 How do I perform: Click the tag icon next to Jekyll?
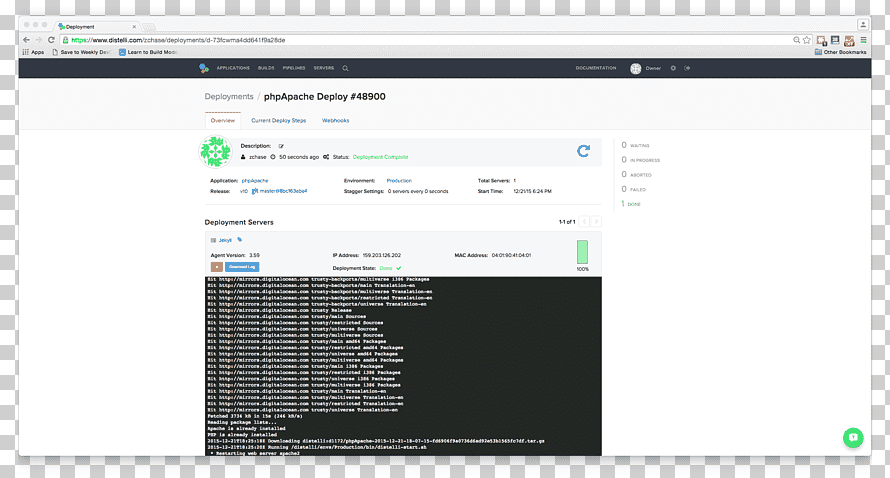(x=240, y=240)
